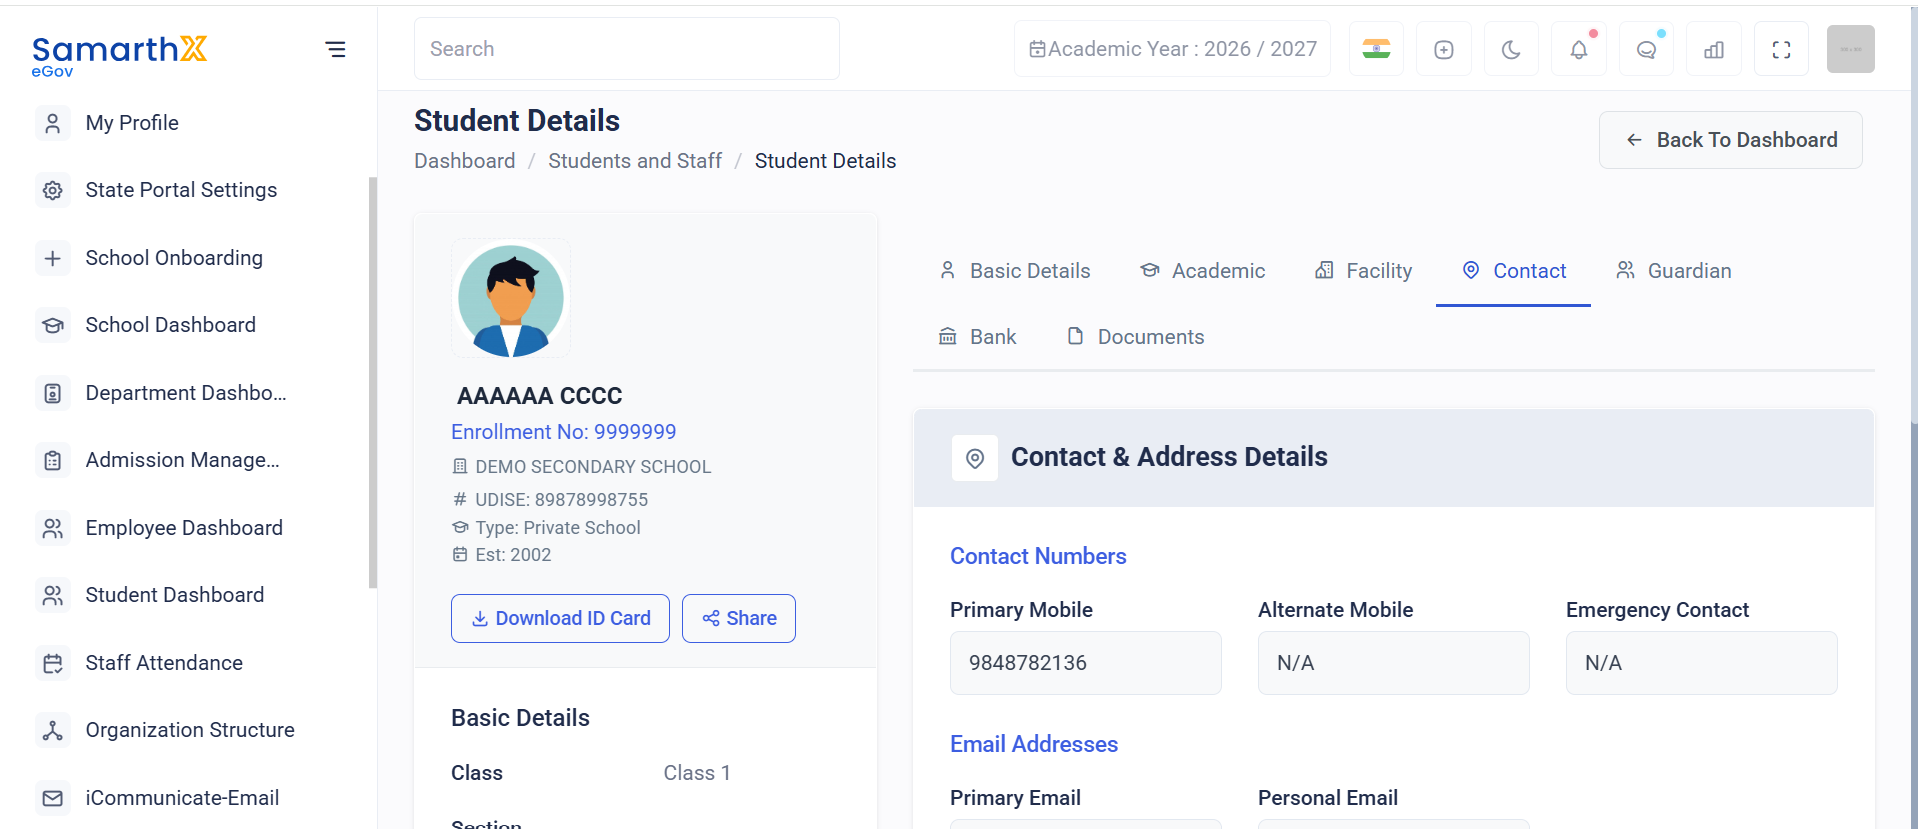Open notifications bell icon
Viewport: 1918px width, 829px height.
point(1578,49)
